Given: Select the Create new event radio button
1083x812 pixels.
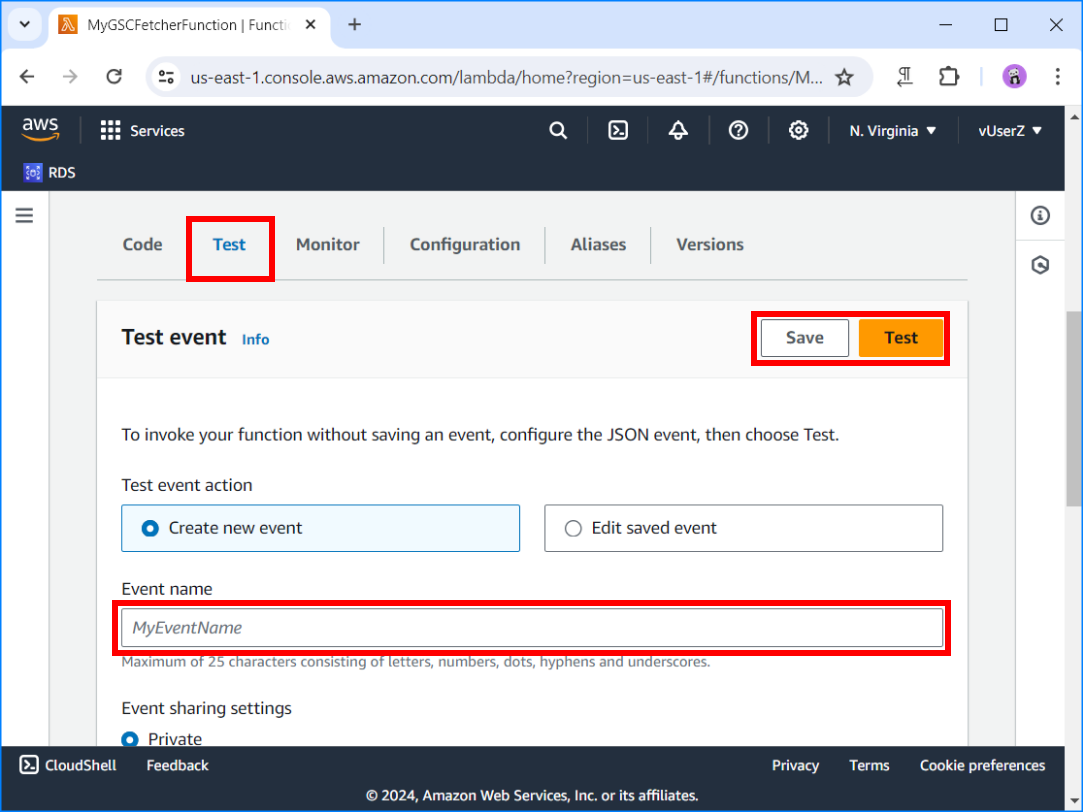Looking at the screenshot, I should [148, 528].
